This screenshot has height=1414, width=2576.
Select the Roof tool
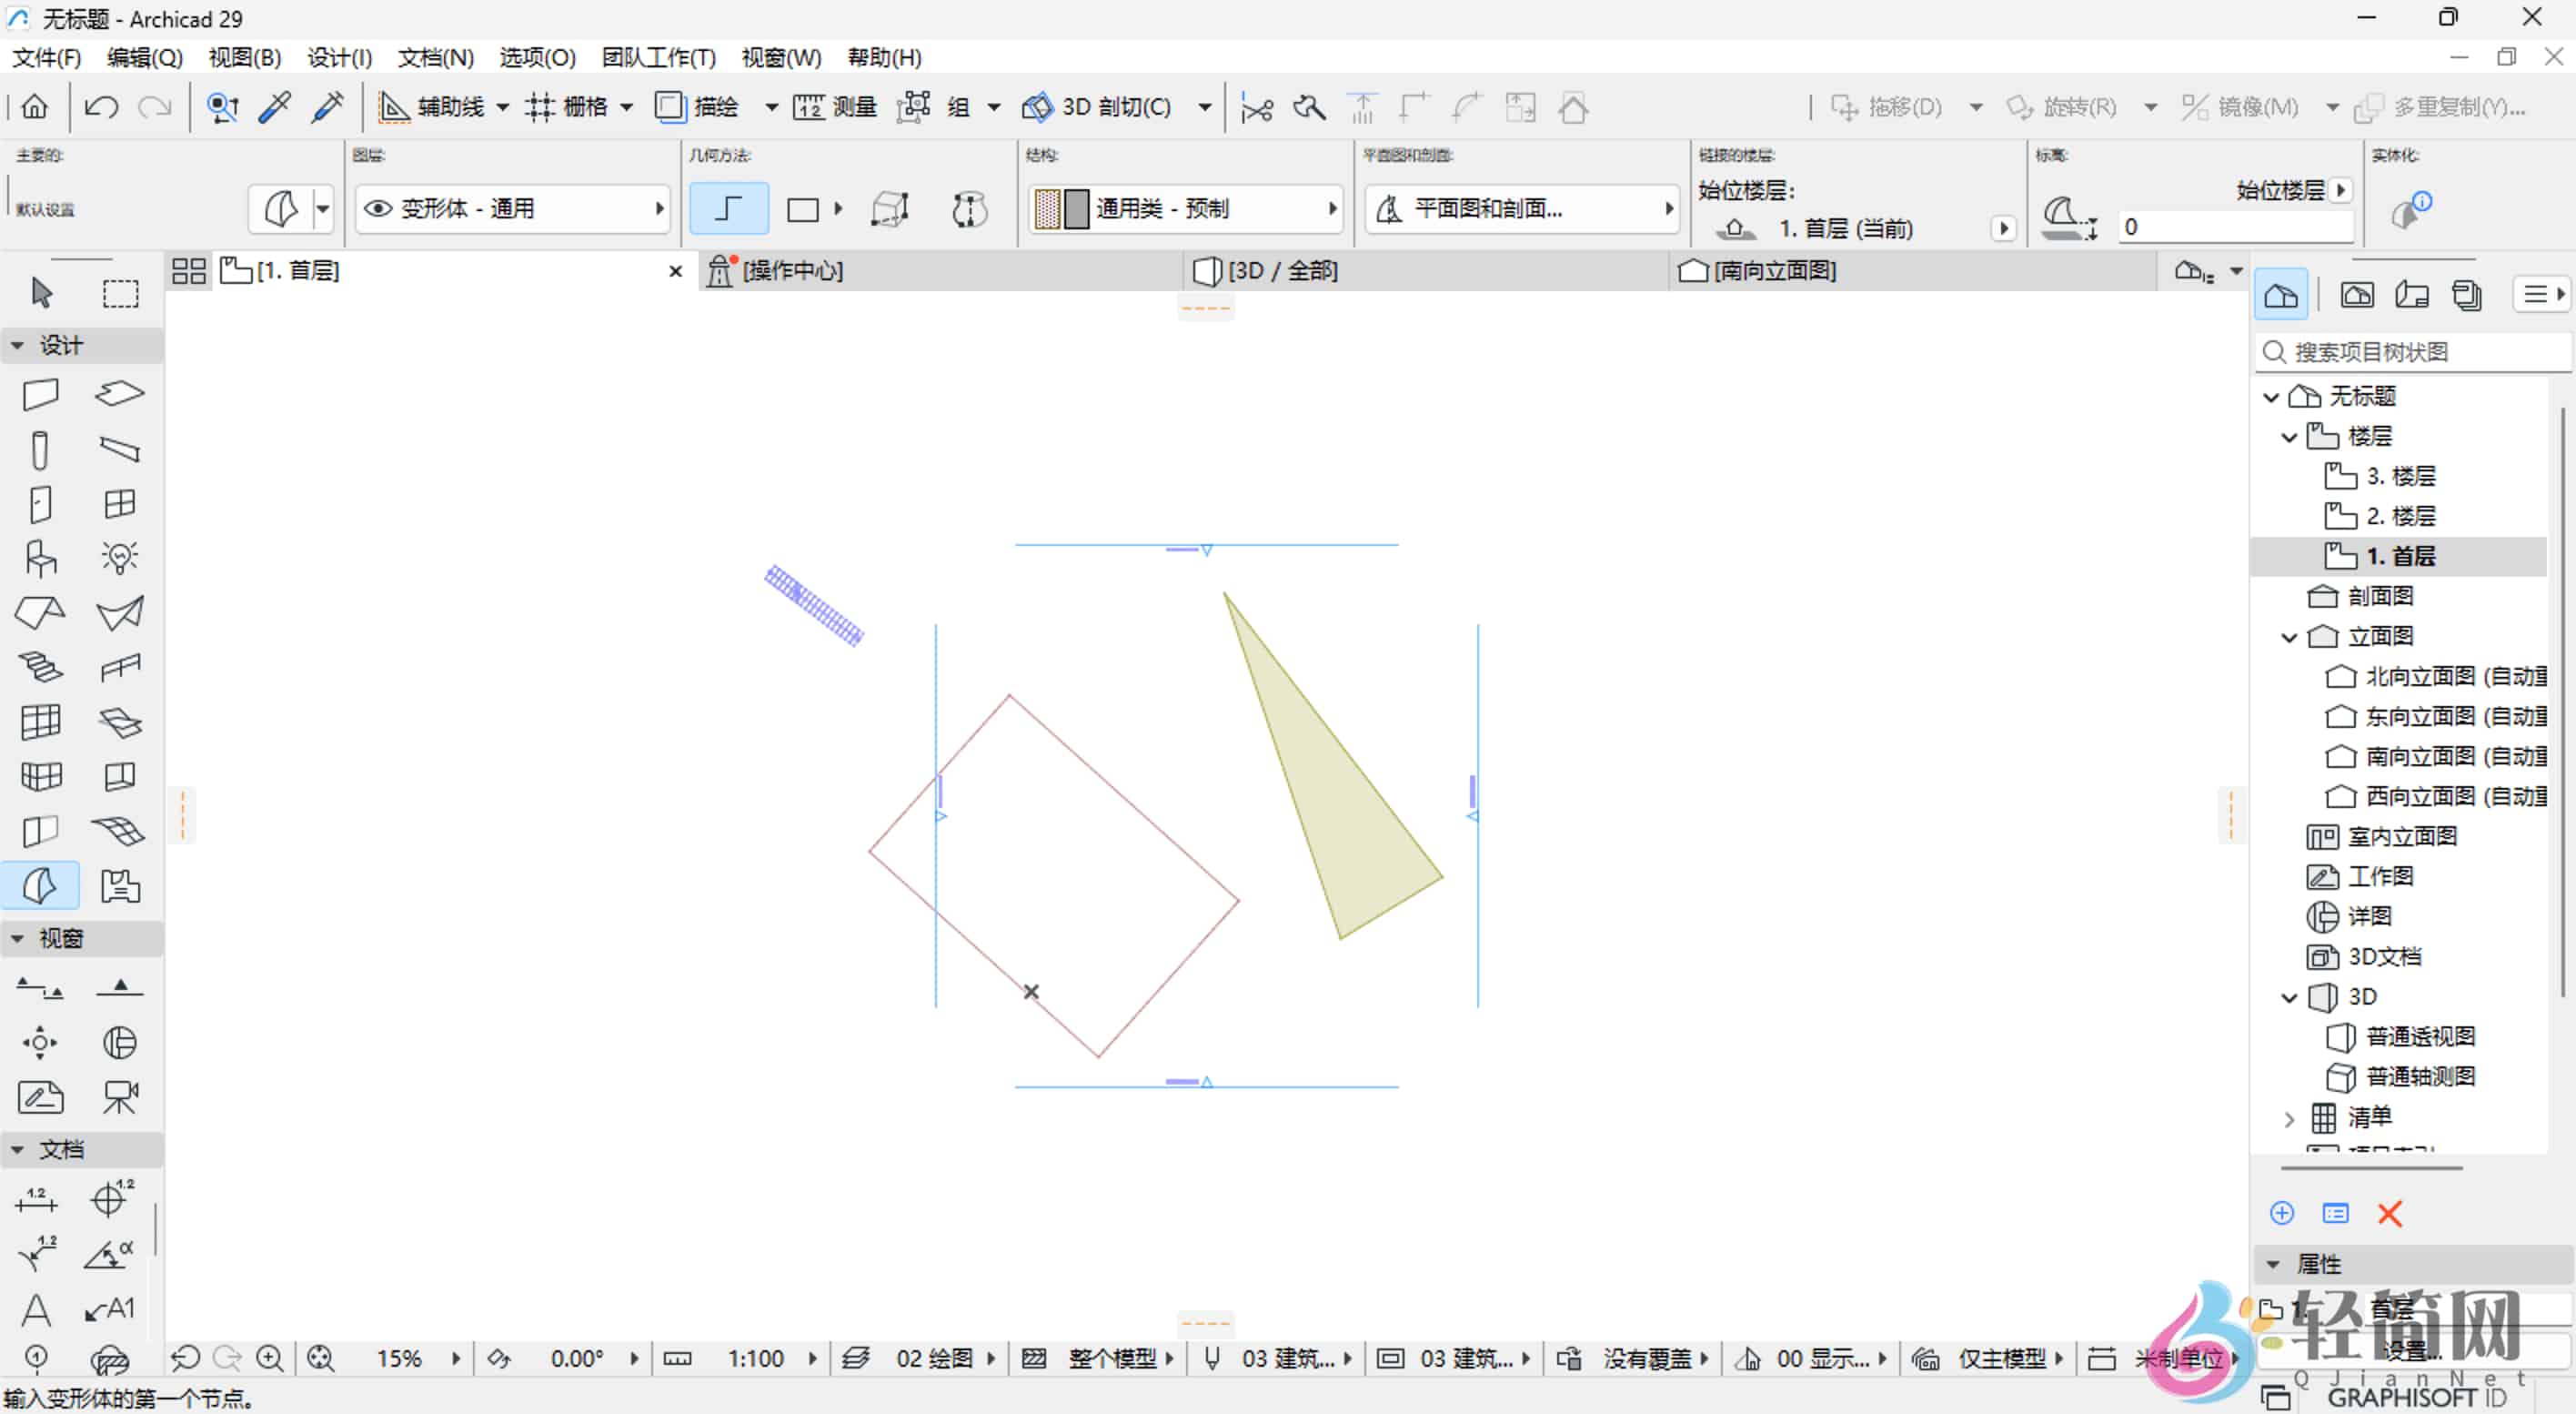pos(40,612)
